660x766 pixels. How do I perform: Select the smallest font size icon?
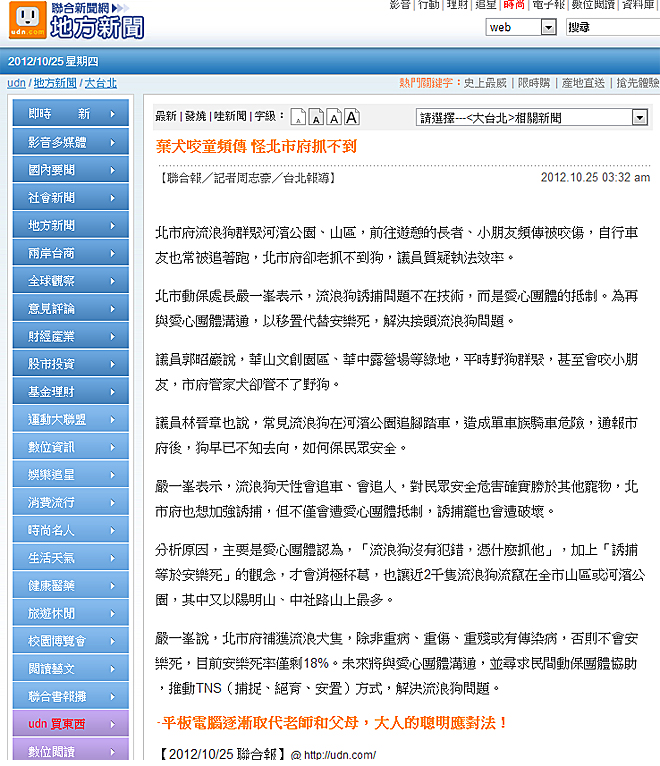tap(296, 118)
